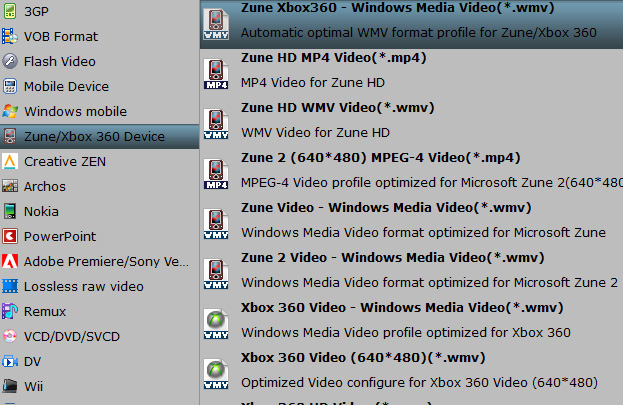Click the Zune Video WMV profile icon

(x=216, y=224)
